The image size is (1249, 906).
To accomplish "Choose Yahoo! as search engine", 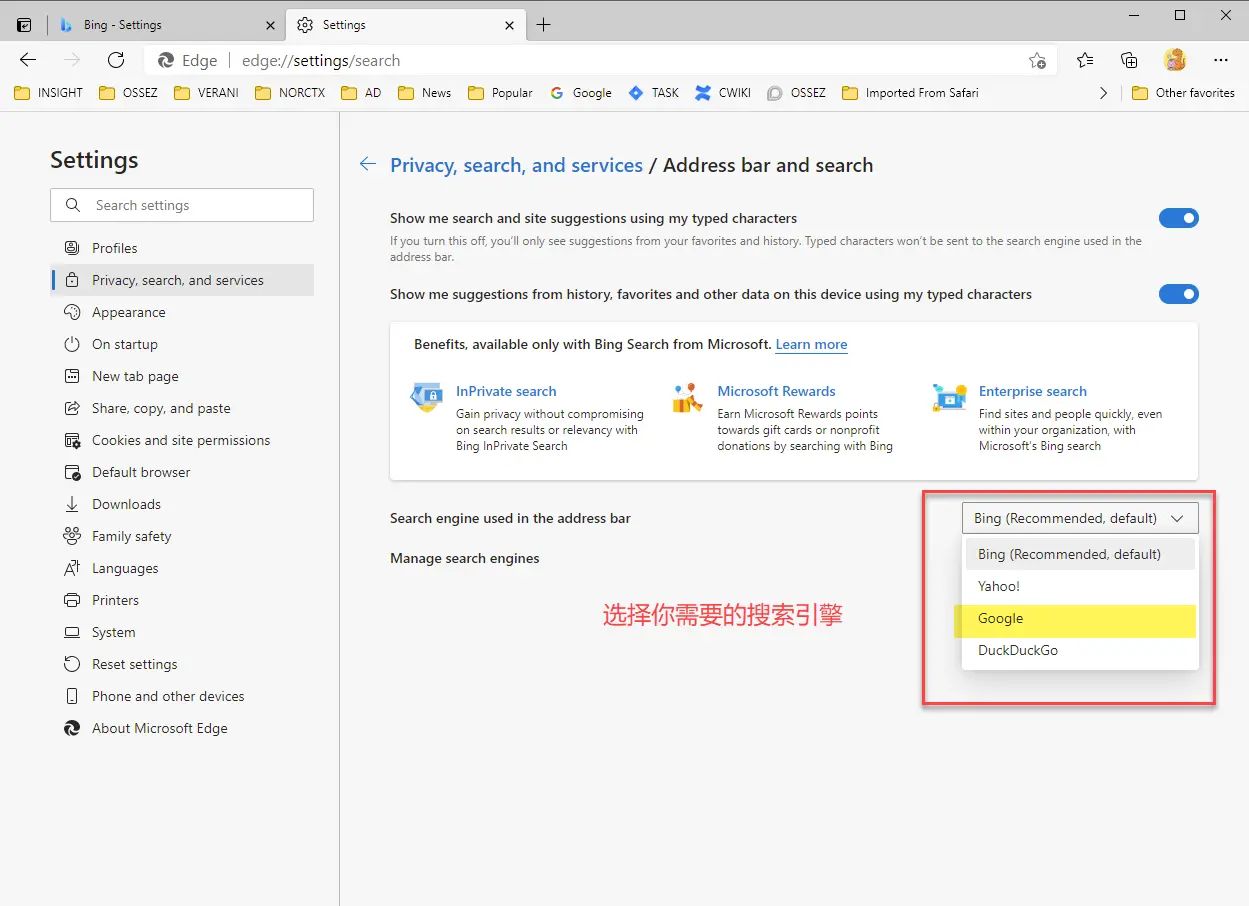I will 1080,586.
